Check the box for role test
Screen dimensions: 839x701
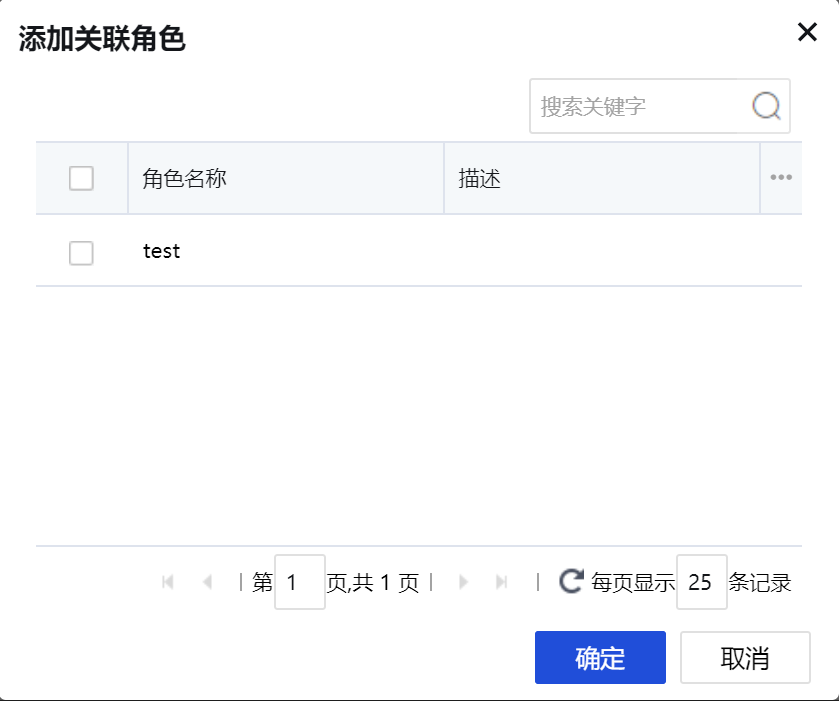pos(81,252)
